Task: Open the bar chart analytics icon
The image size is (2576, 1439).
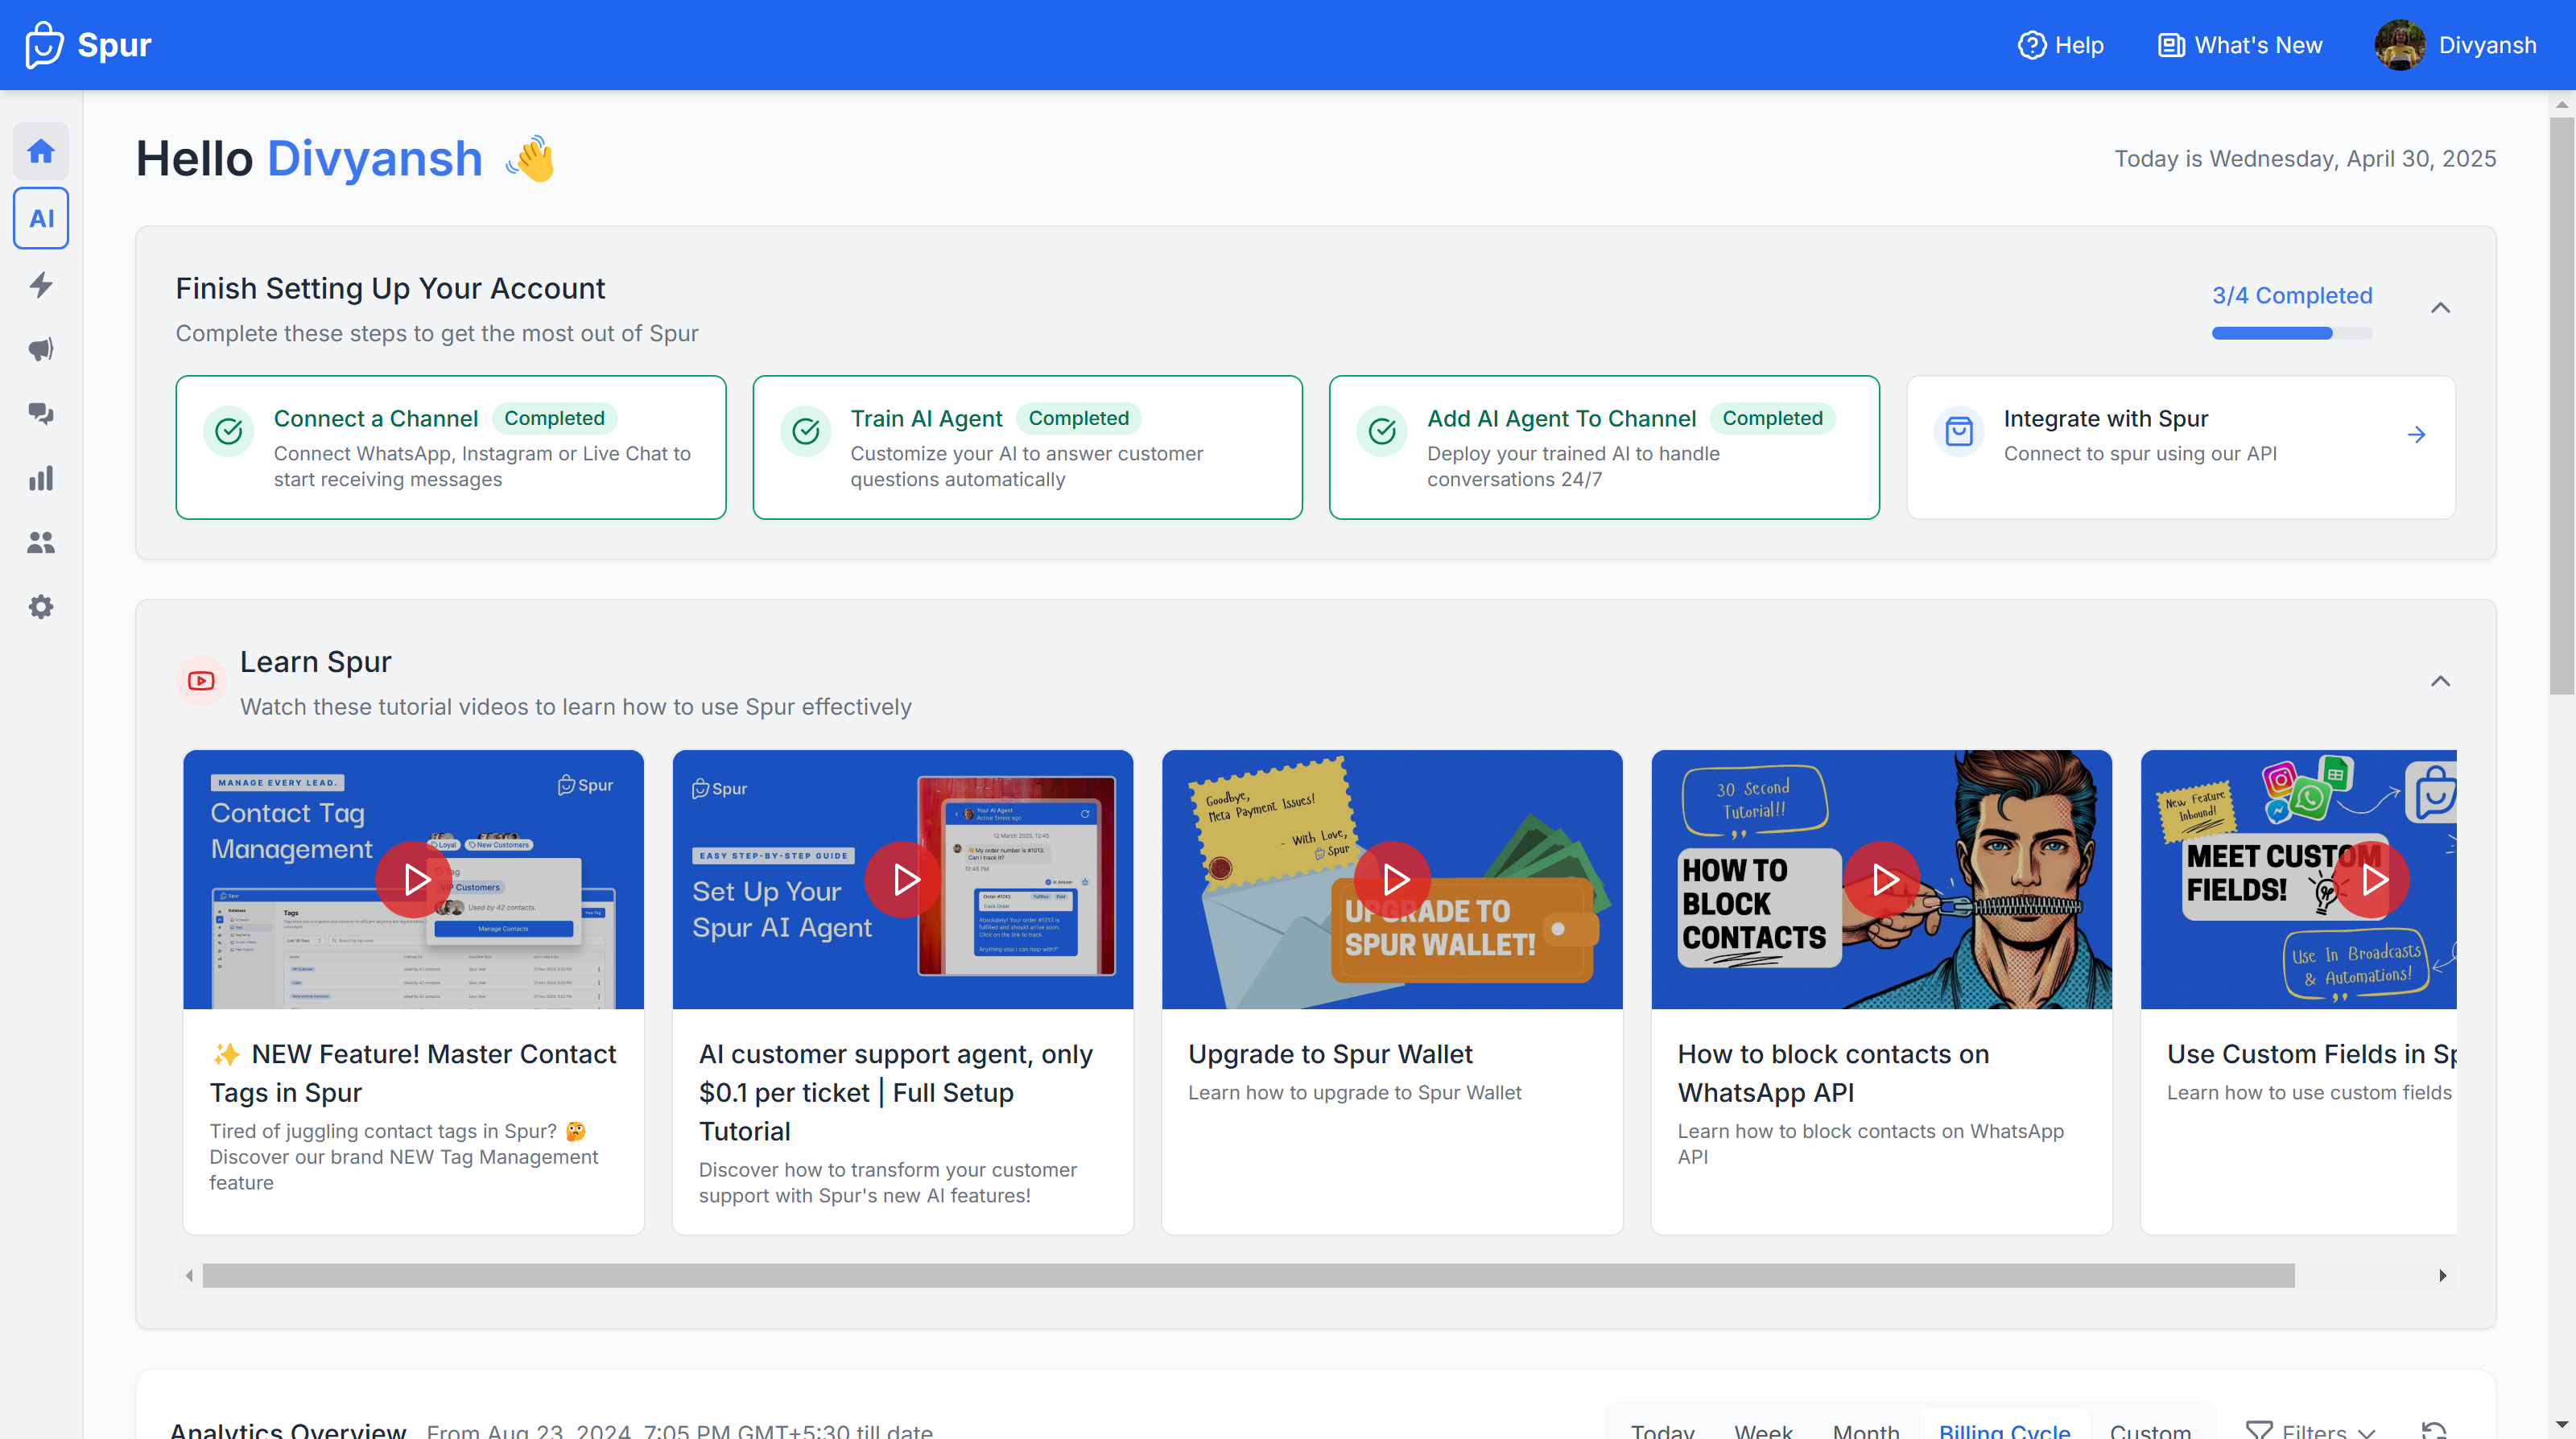Action: 41,478
